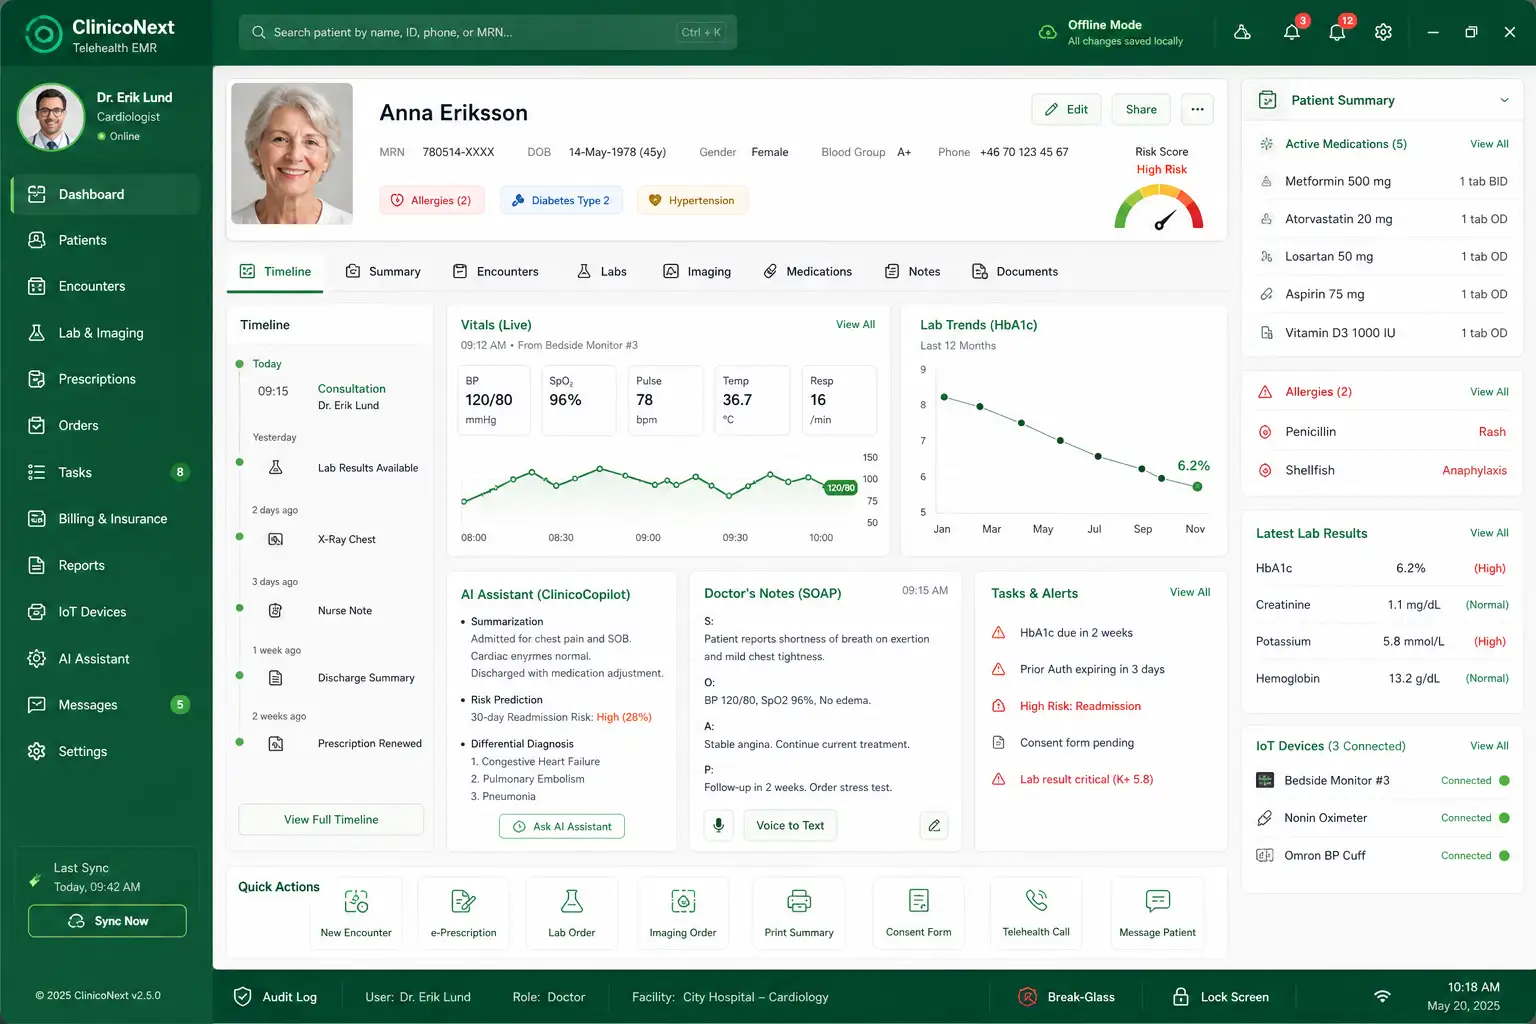Click the Offline Mode cloud icon
This screenshot has height=1024, width=1536.
[1047, 32]
